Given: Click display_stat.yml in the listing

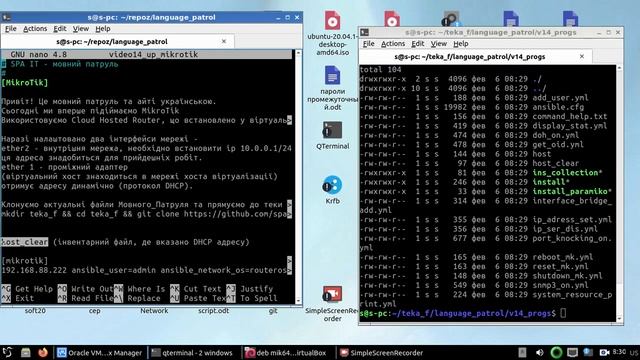Looking at the screenshot, I should [x=569, y=126].
